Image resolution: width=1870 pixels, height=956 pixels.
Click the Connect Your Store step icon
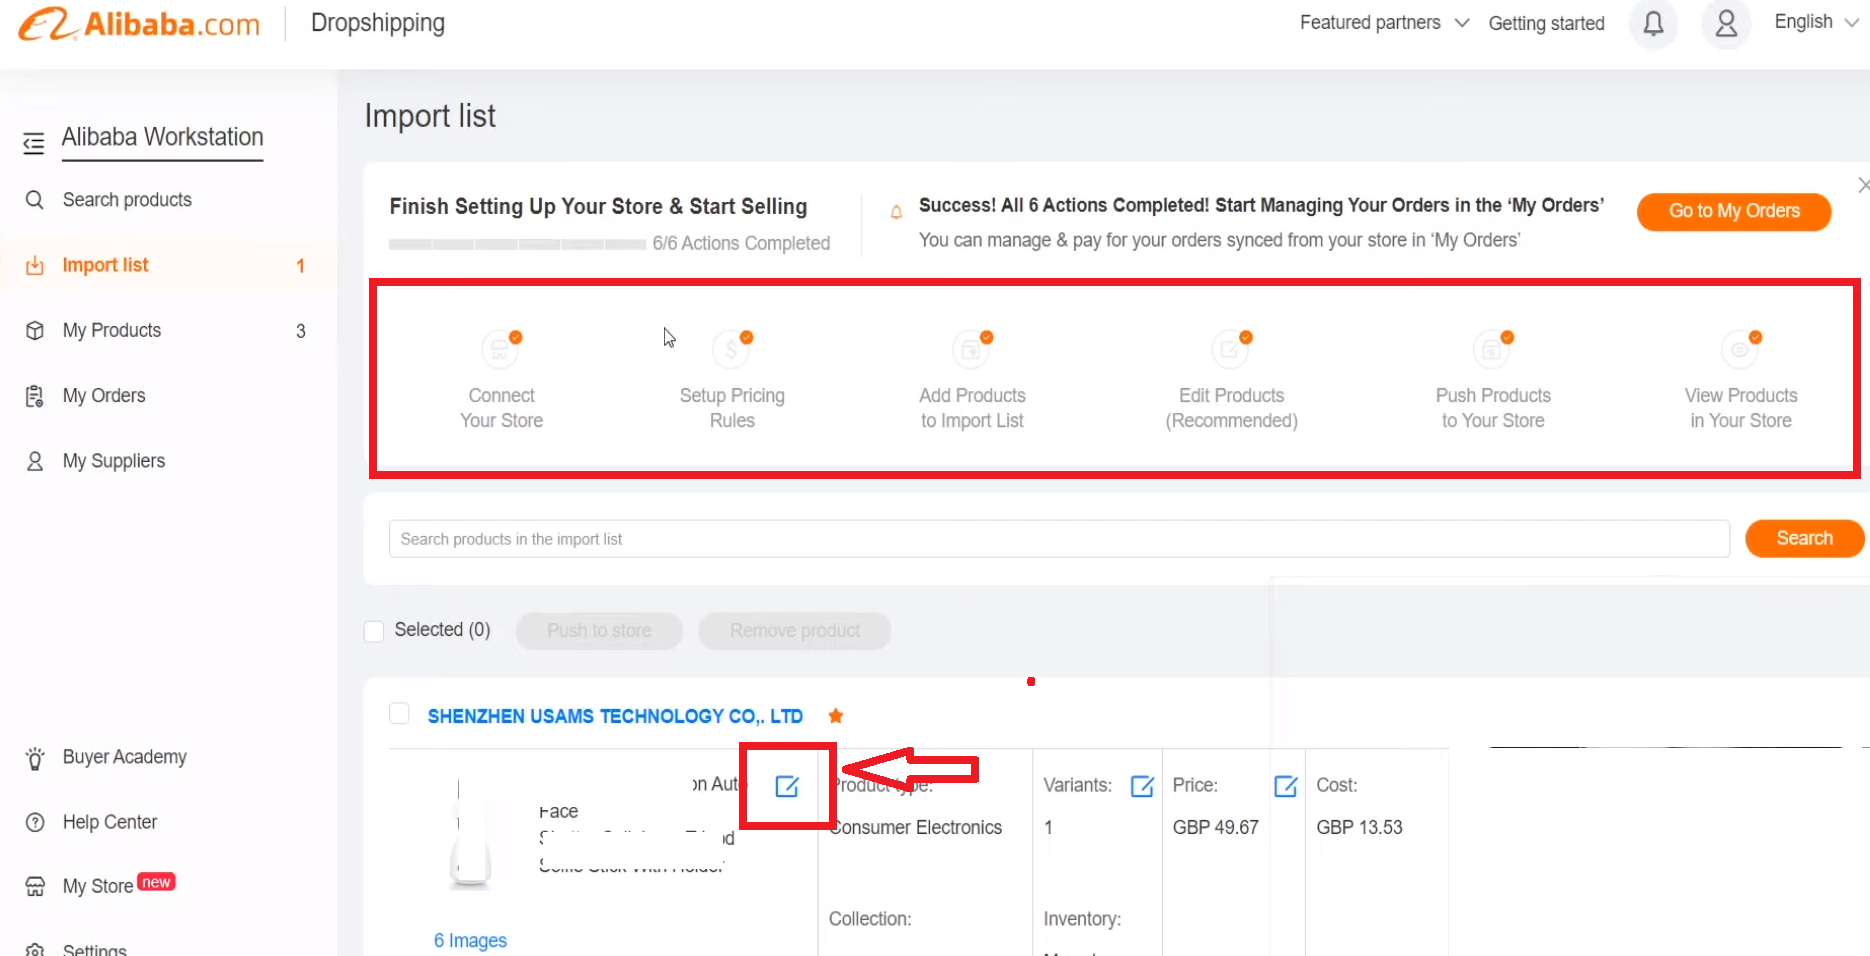[x=501, y=349]
